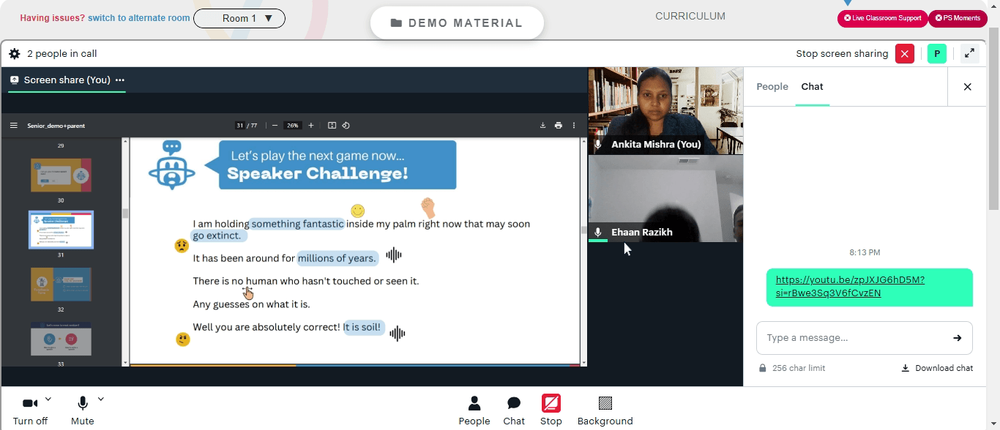
Task: Open call settings gear icon
Action: [14, 54]
